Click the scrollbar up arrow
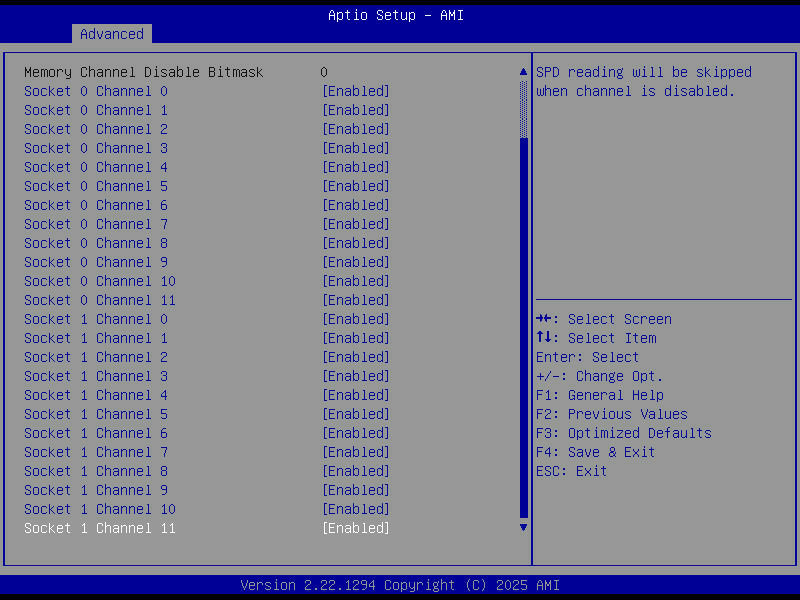This screenshot has height=600, width=800. 522,71
